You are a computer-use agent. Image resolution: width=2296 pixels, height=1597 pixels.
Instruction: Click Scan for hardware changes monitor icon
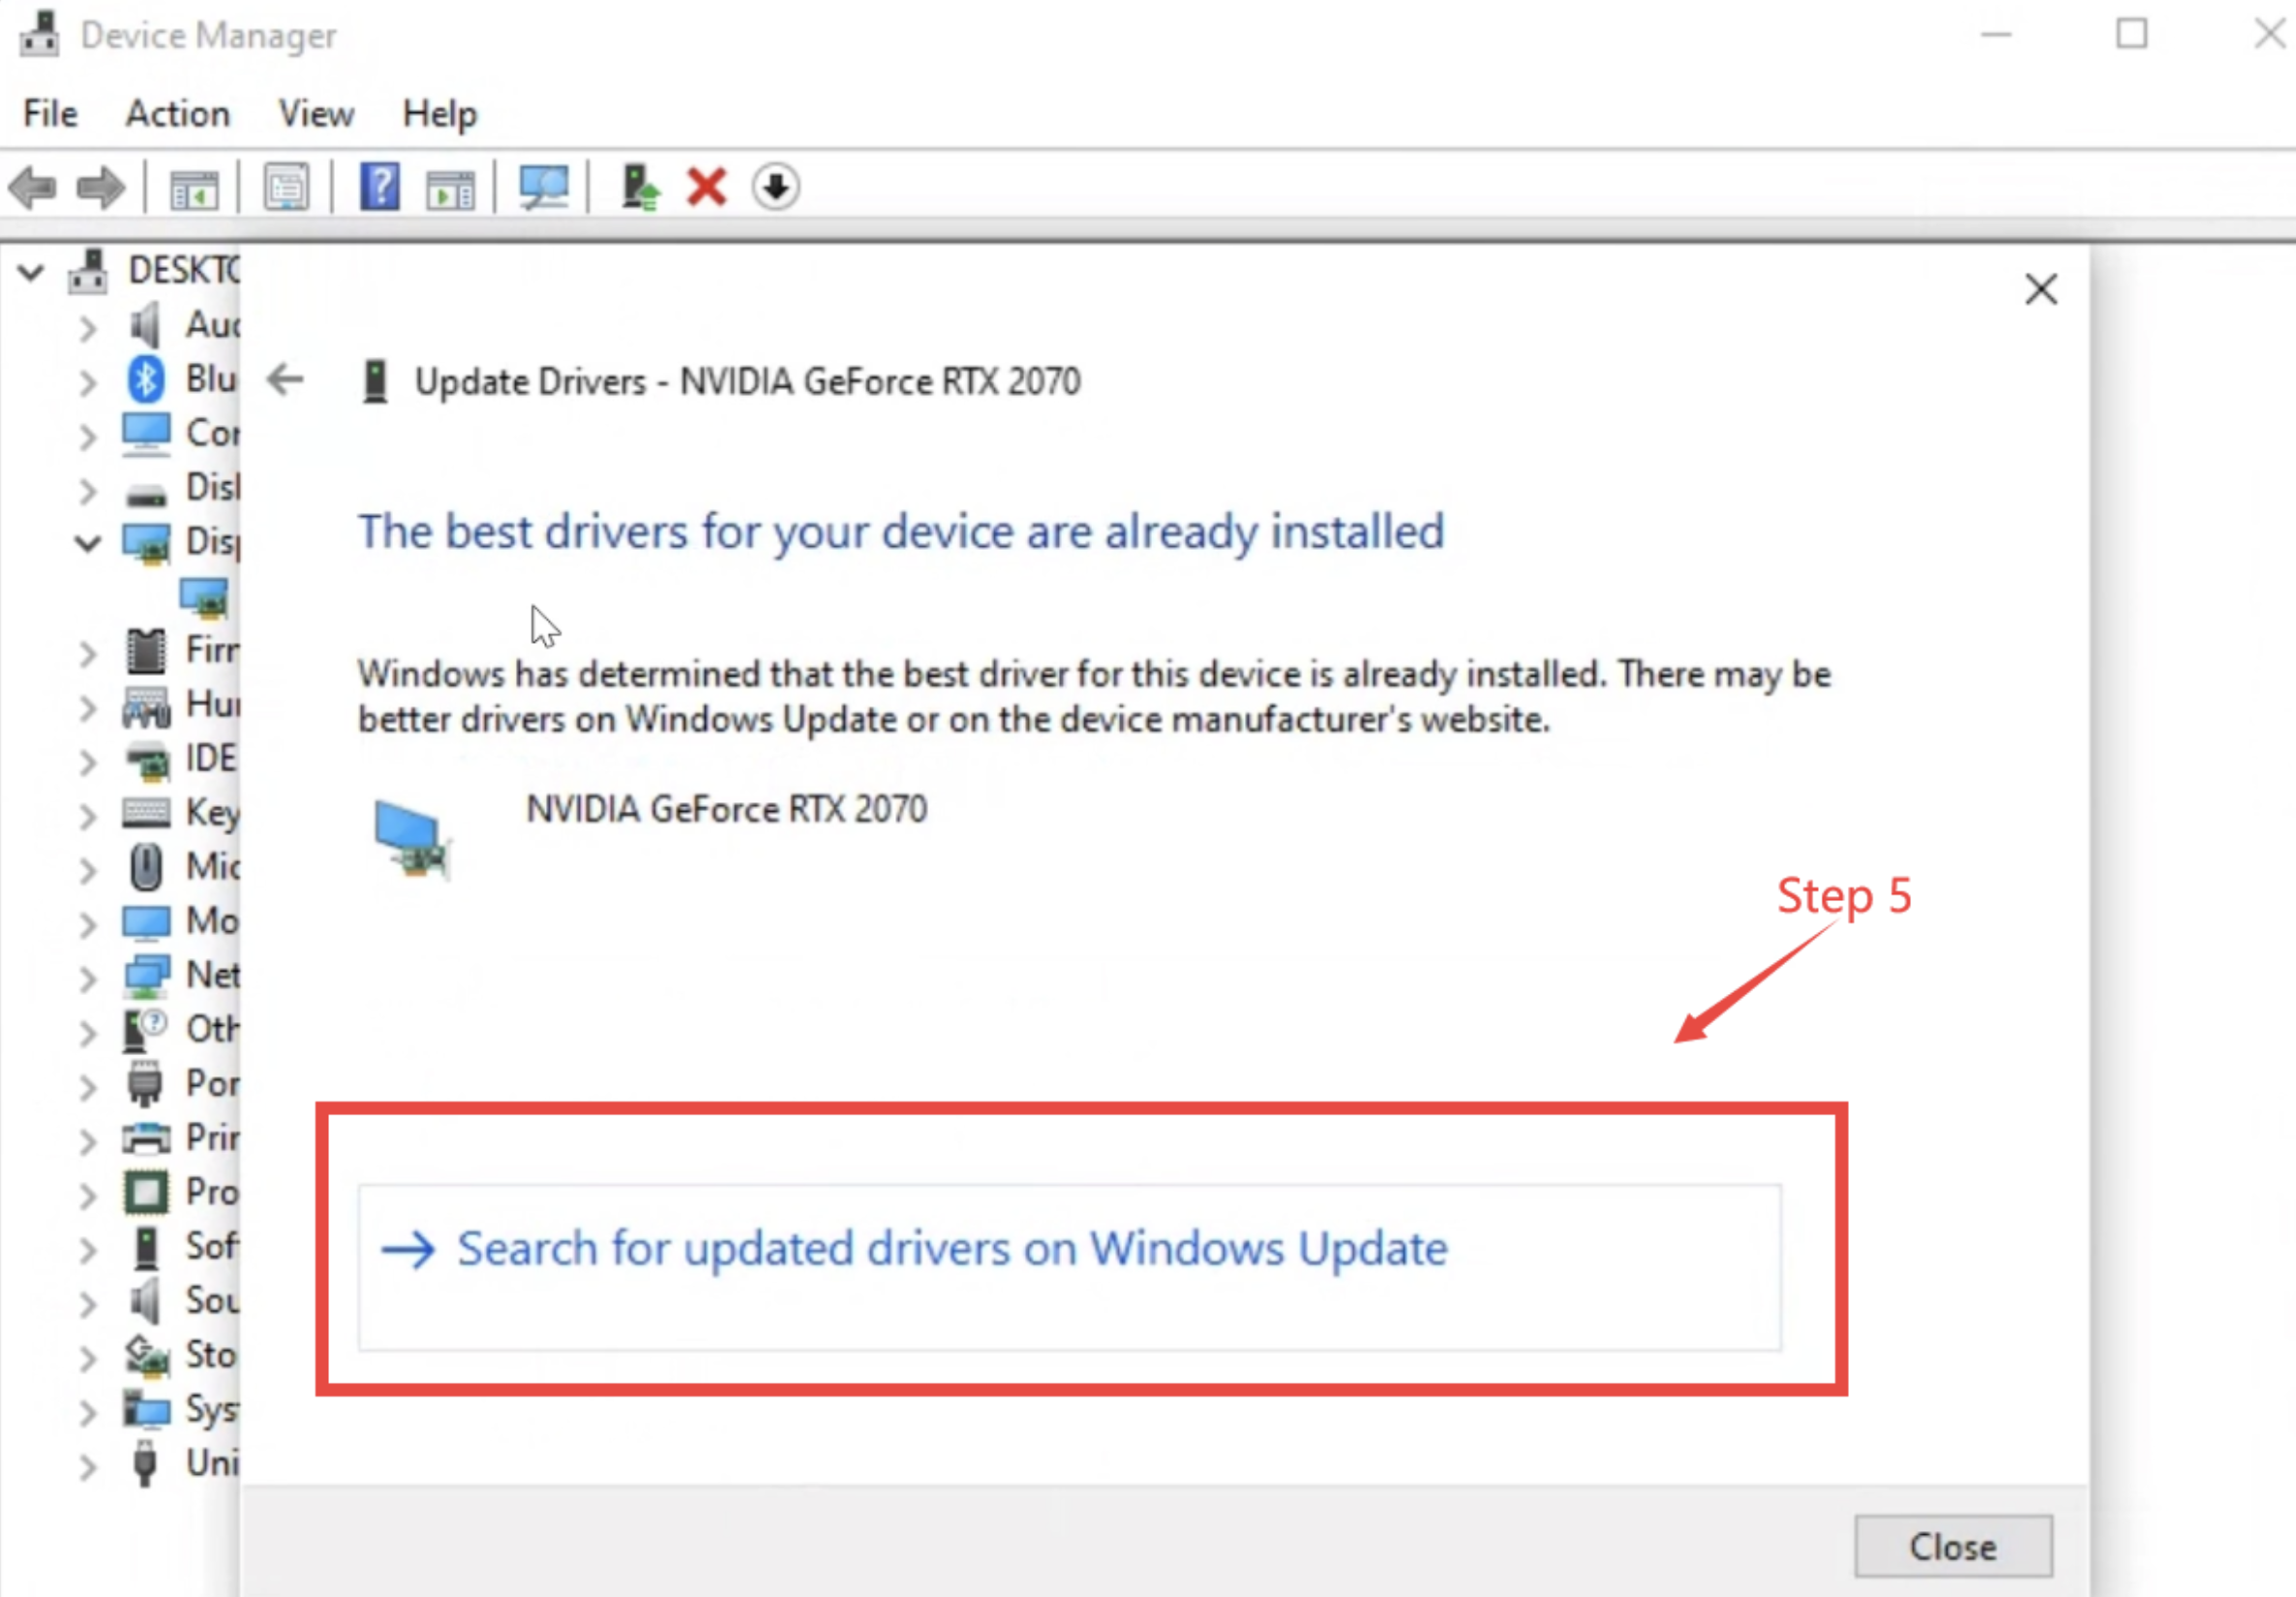click(544, 187)
